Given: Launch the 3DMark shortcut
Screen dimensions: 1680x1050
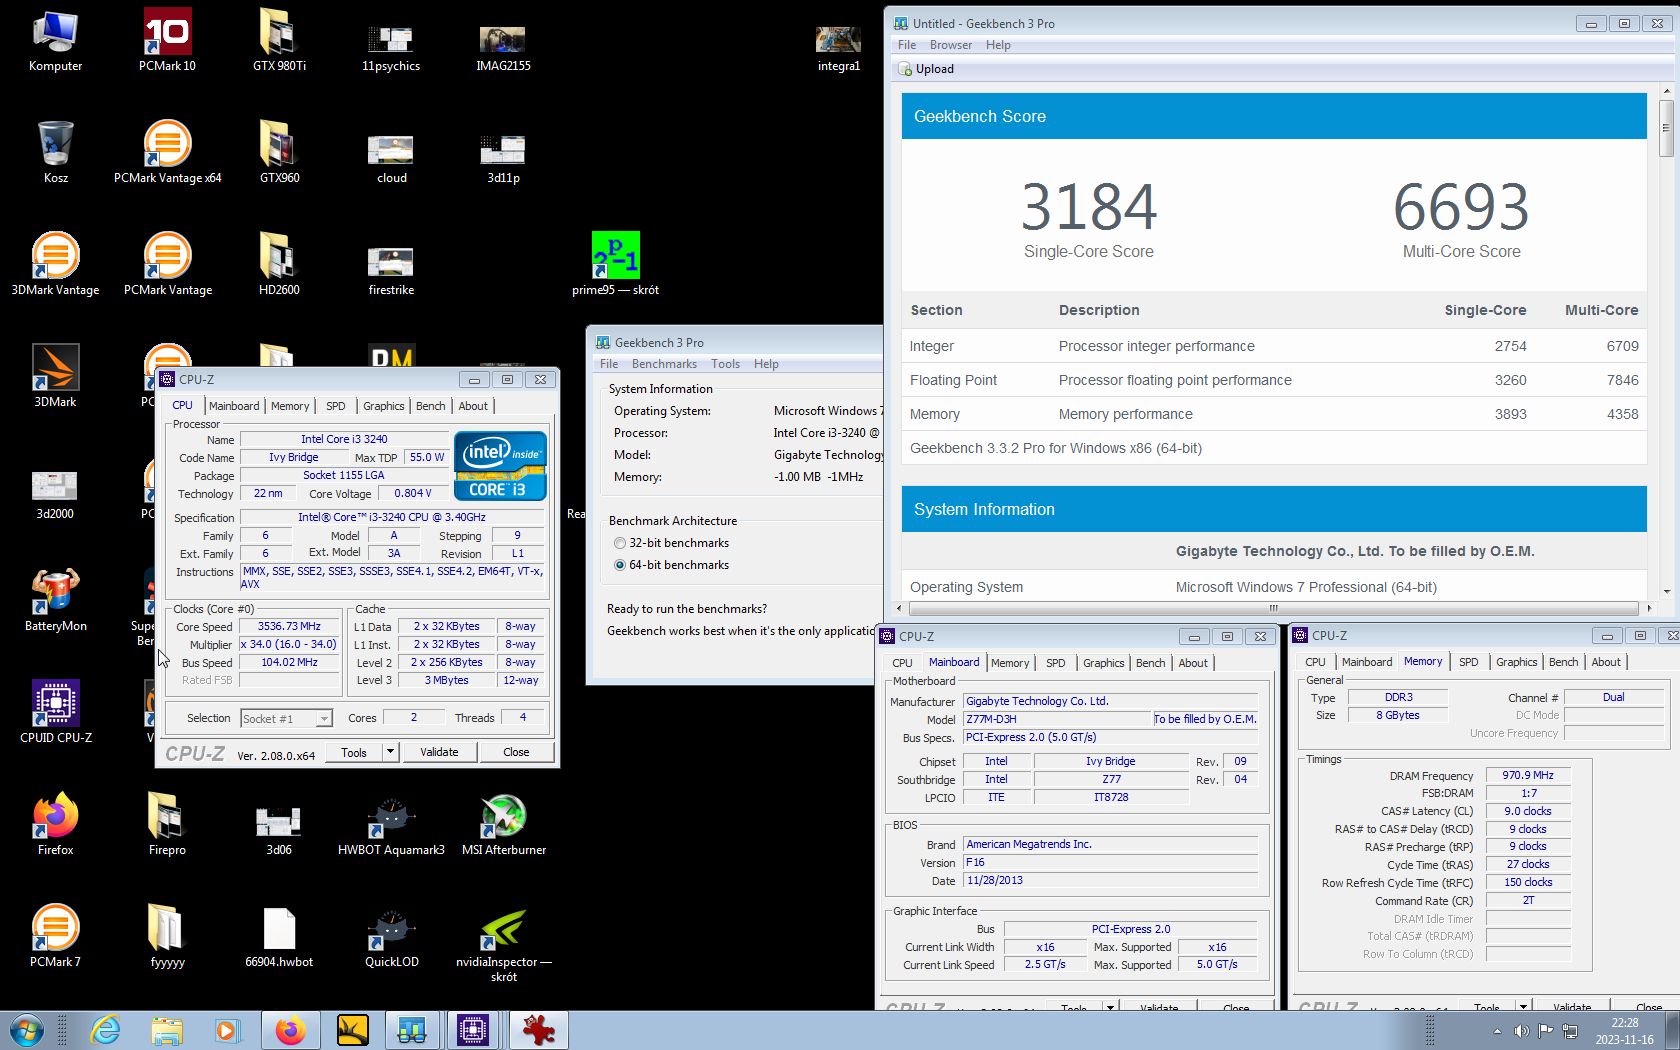Looking at the screenshot, I should click(55, 376).
